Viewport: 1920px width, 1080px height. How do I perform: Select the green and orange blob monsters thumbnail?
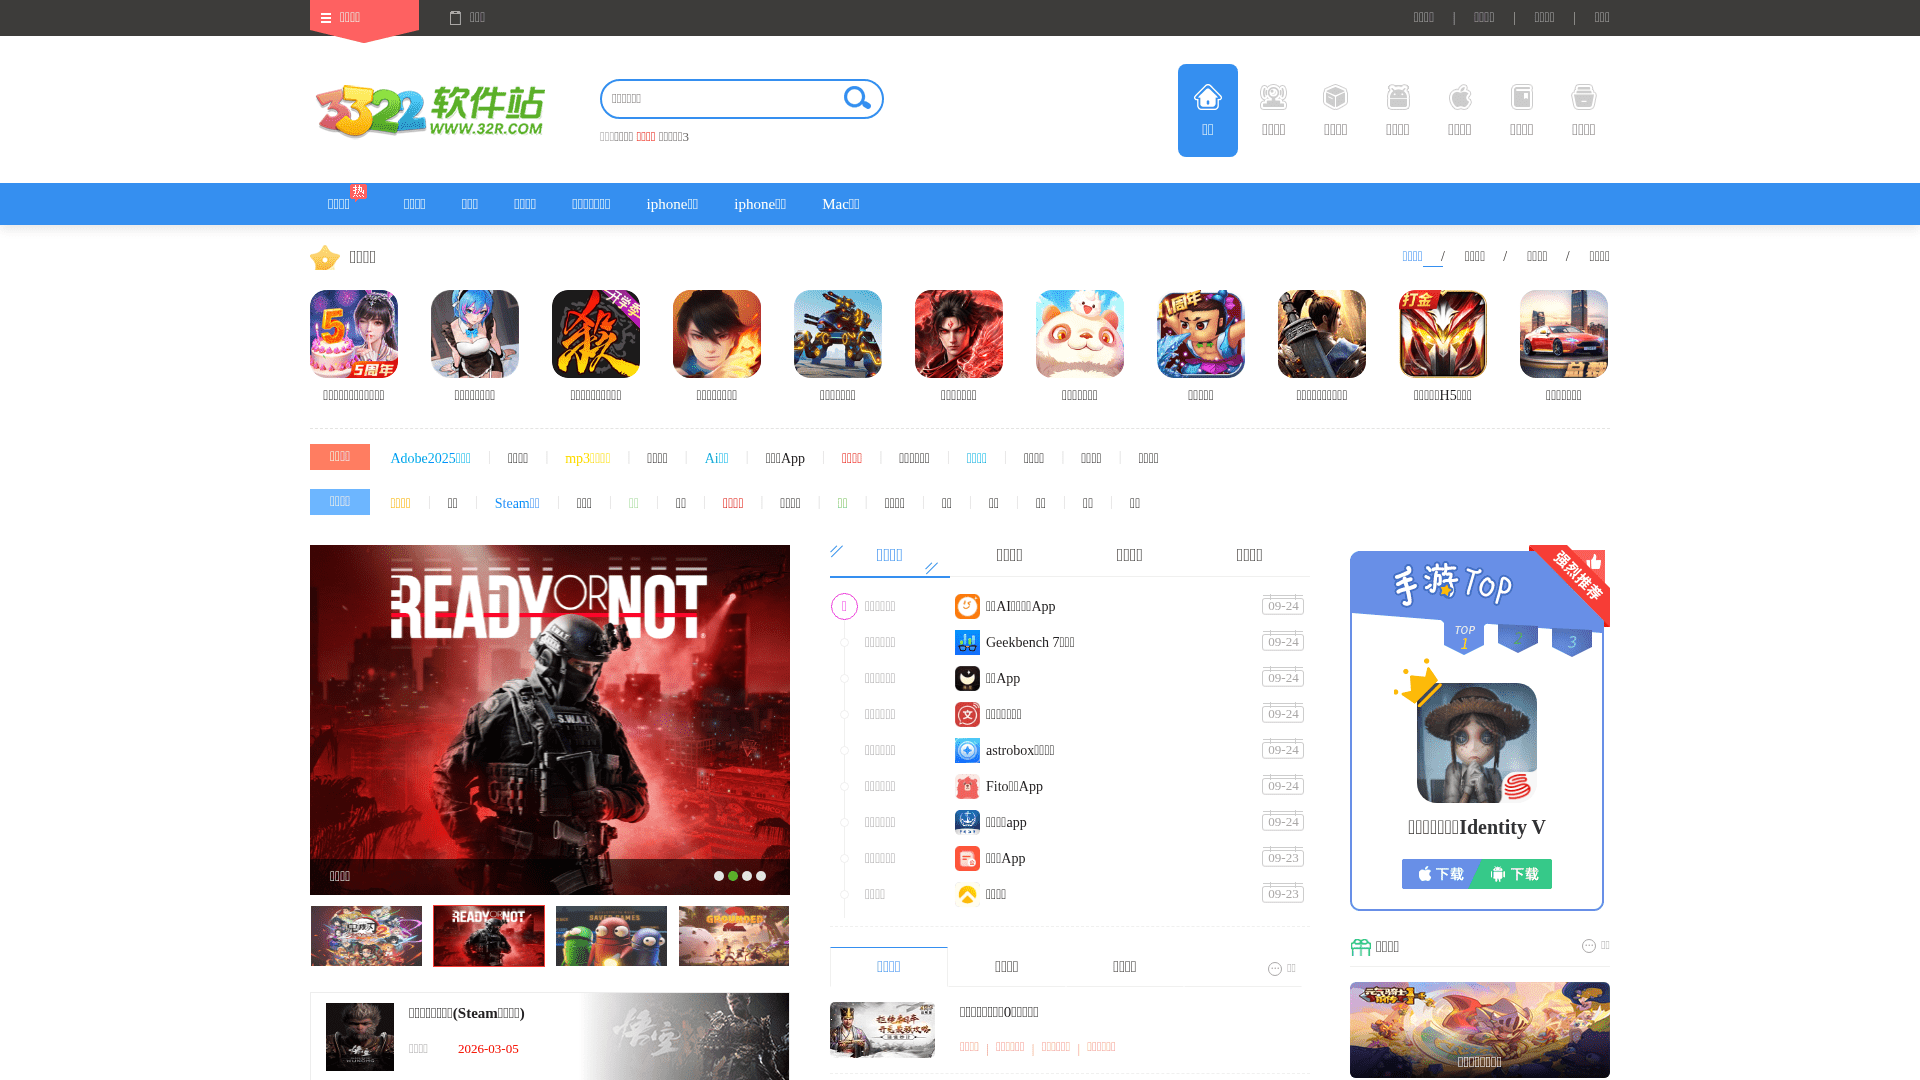(611, 936)
